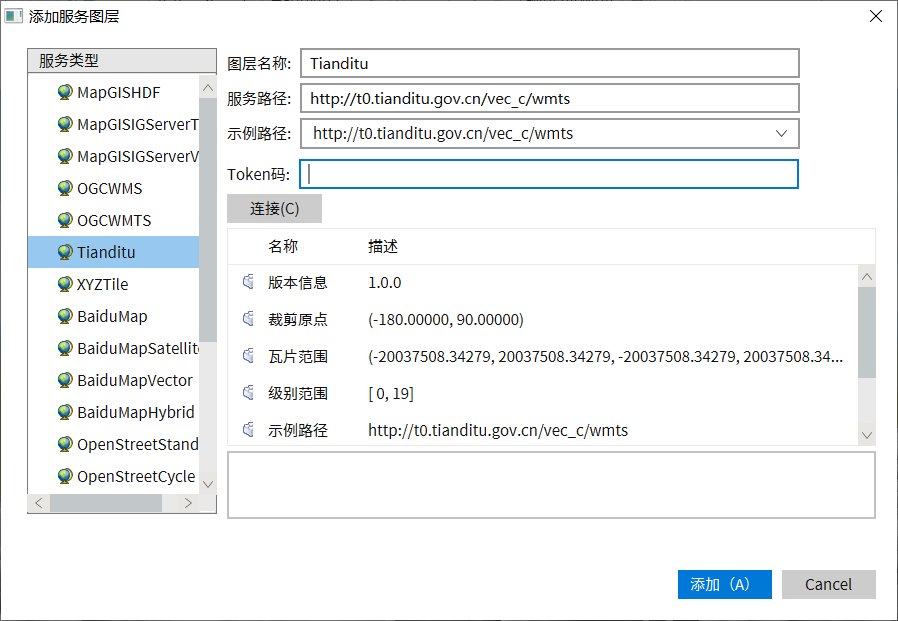The width and height of the screenshot is (898, 621).
Task: Click the property icon of 裁剪原点 row
Action: [248, 319]
